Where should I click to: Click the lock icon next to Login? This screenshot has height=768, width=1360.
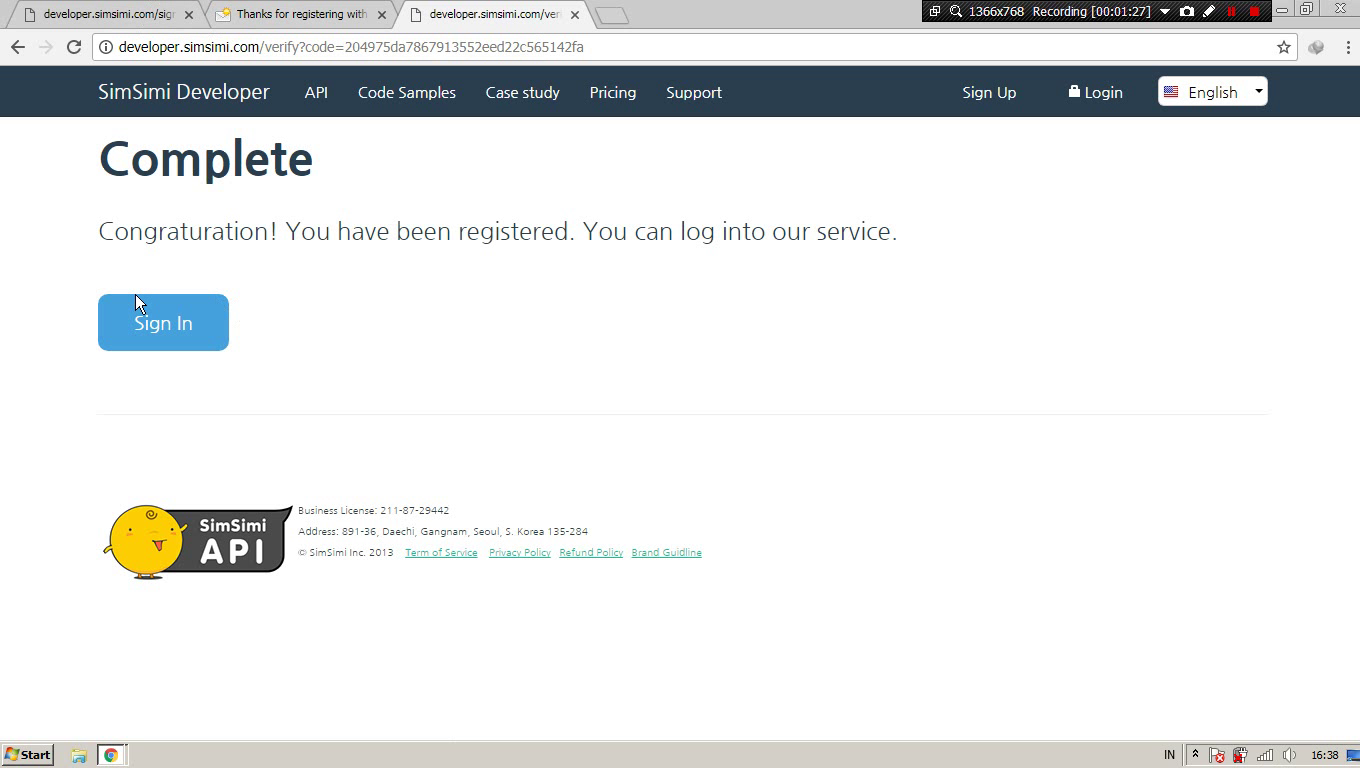(x=1074, y=91)
